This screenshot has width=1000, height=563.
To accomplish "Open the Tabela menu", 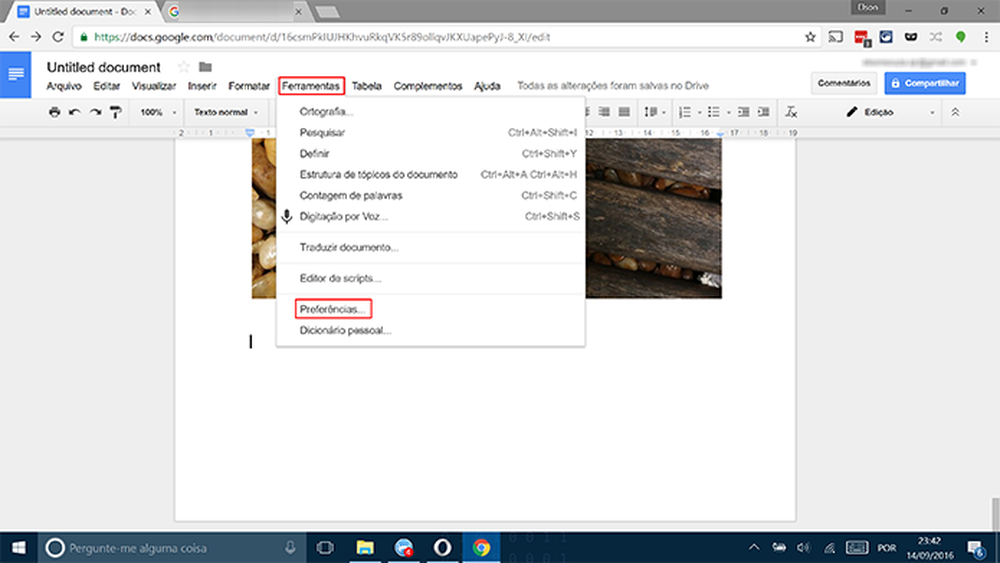I will click(x=367, y=86).
